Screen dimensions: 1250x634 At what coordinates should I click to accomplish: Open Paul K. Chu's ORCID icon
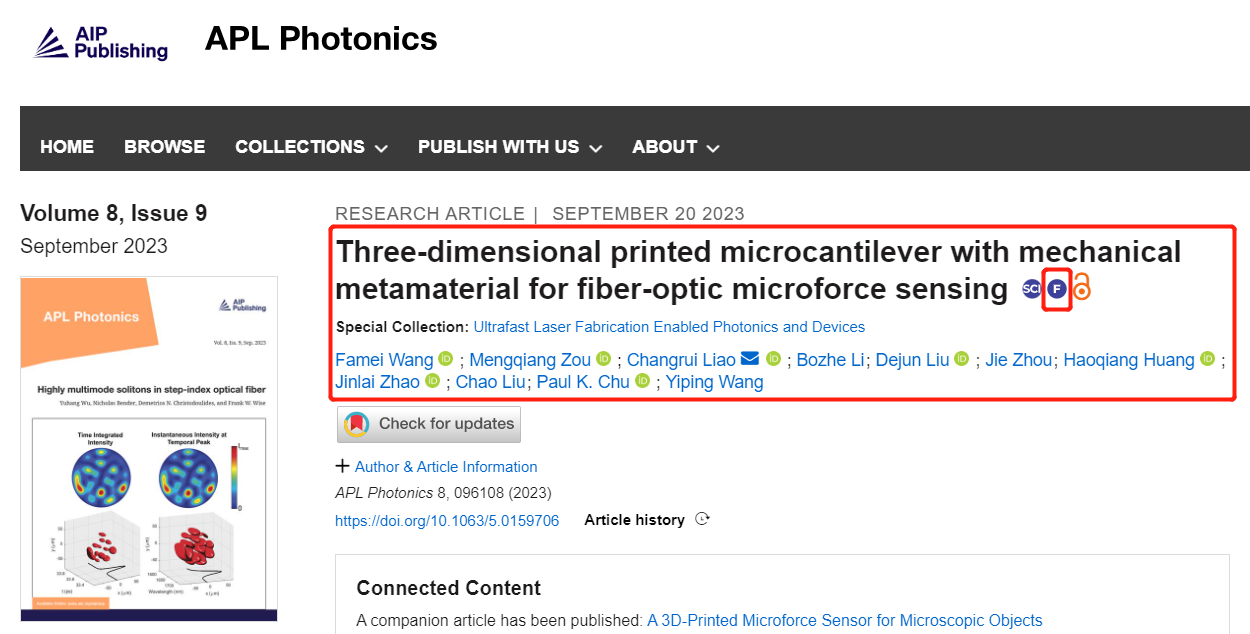click(643, 381)
